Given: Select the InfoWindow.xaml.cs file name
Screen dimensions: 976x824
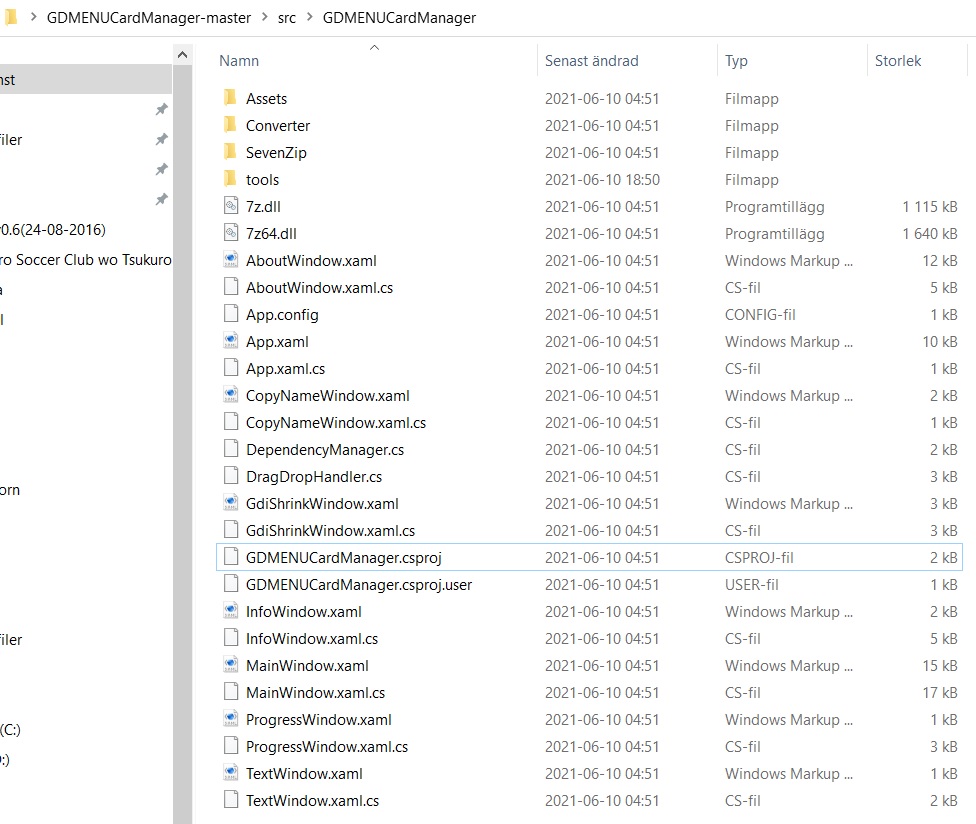Looking at the screenshot, I should pos(312,639).
